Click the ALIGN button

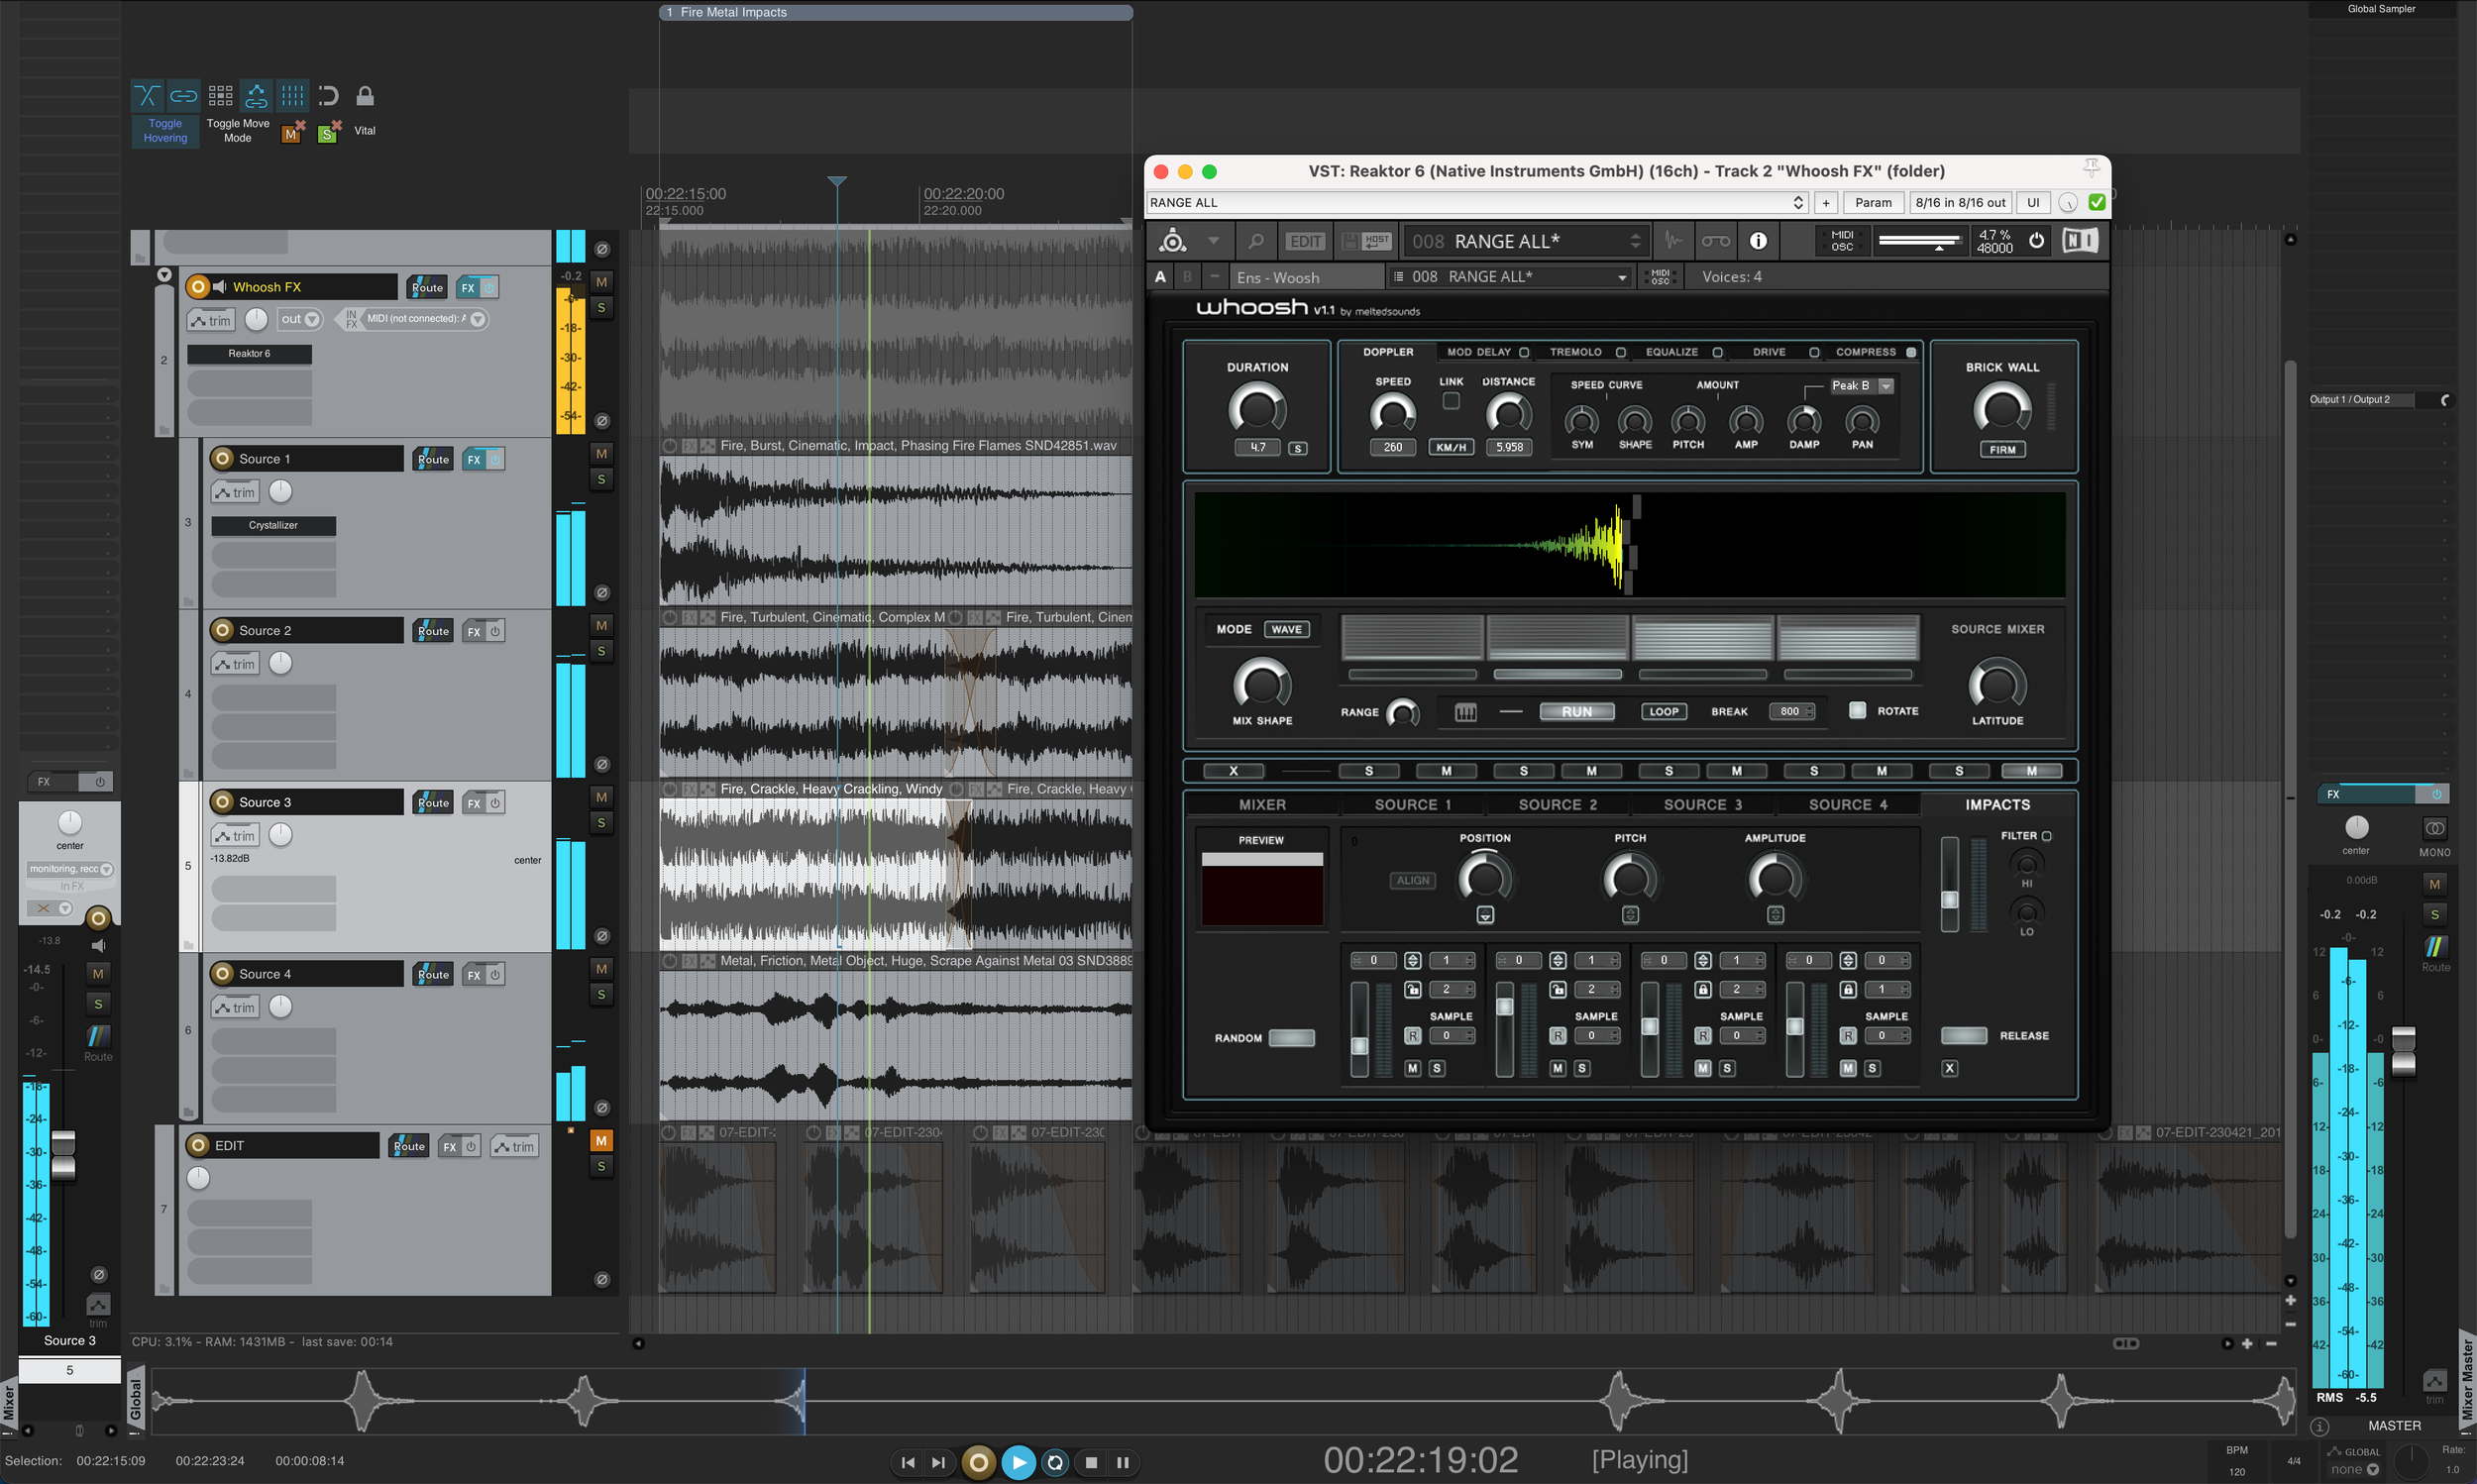(x=1412, y=880)
